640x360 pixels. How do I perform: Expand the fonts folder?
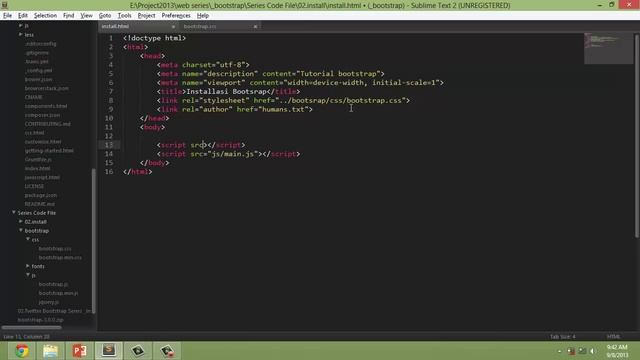point(28,266)
